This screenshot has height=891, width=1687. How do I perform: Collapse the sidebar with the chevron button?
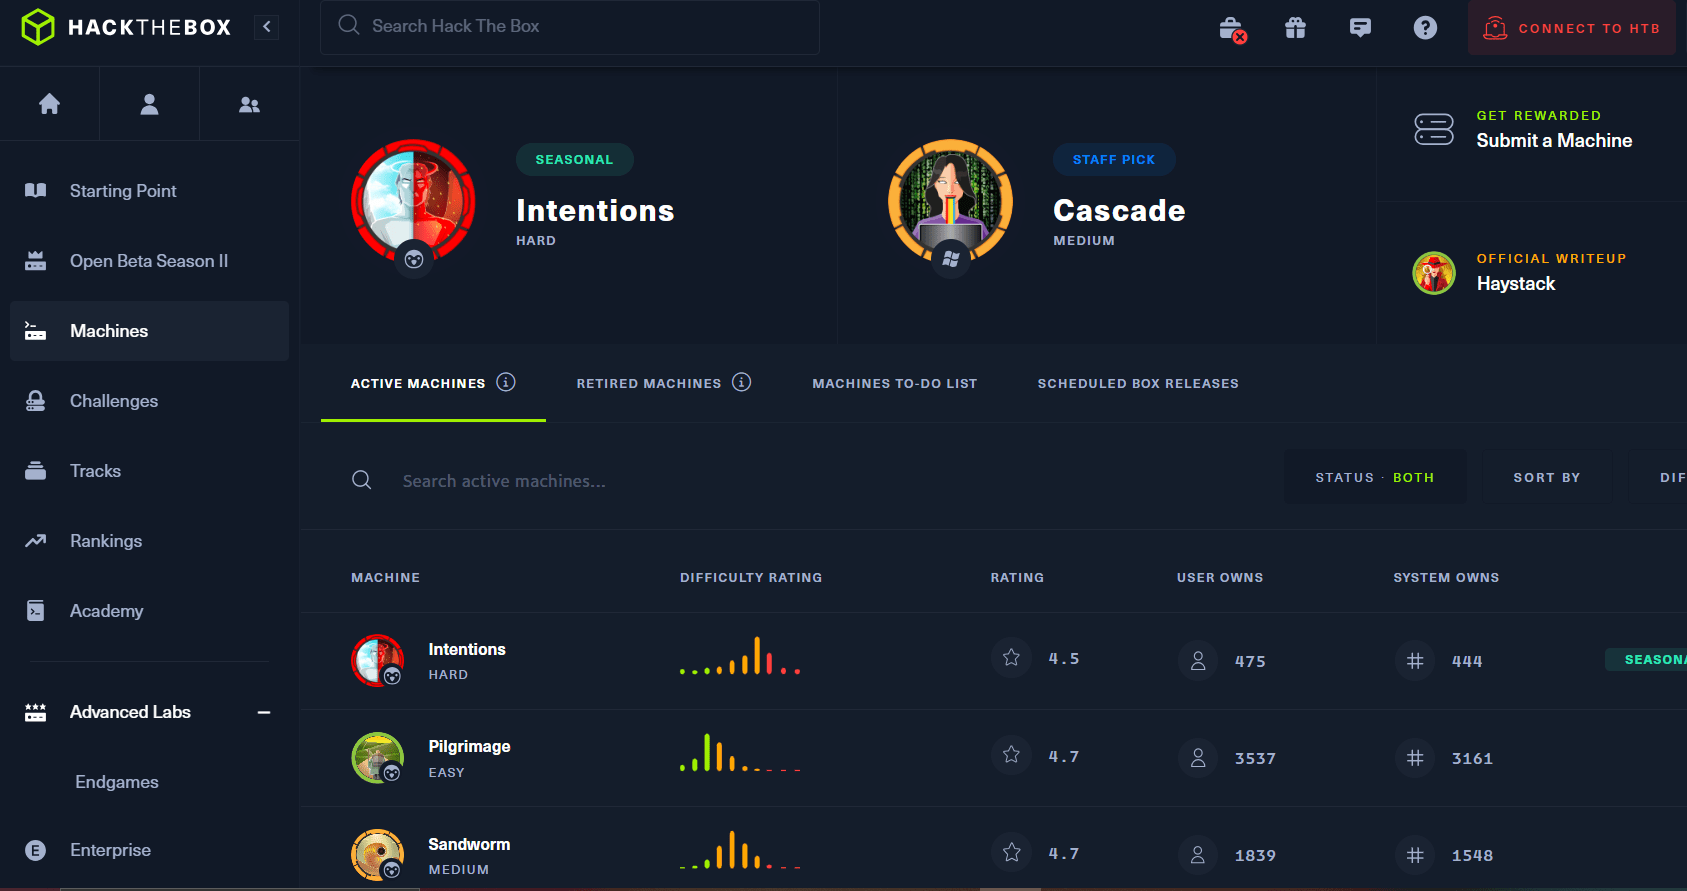[267, 27]
